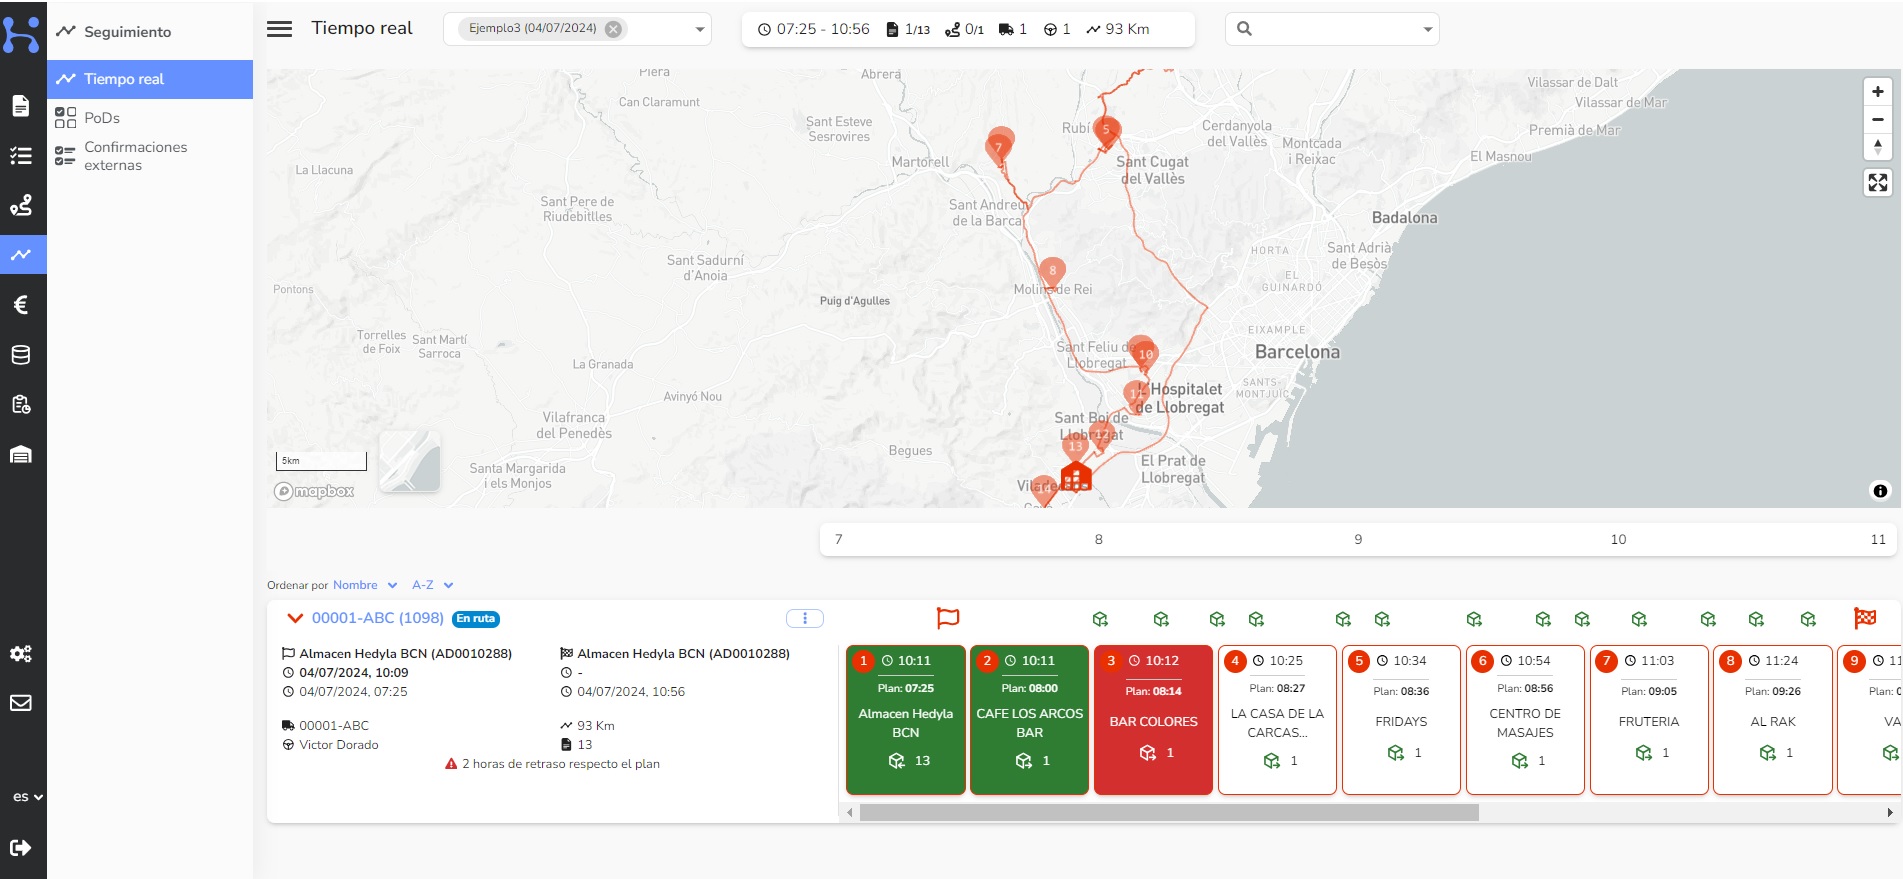The height and width of the screenshot is (879, 1903).
Task: Zoom in on the map
Action: tap(1878, 92)
